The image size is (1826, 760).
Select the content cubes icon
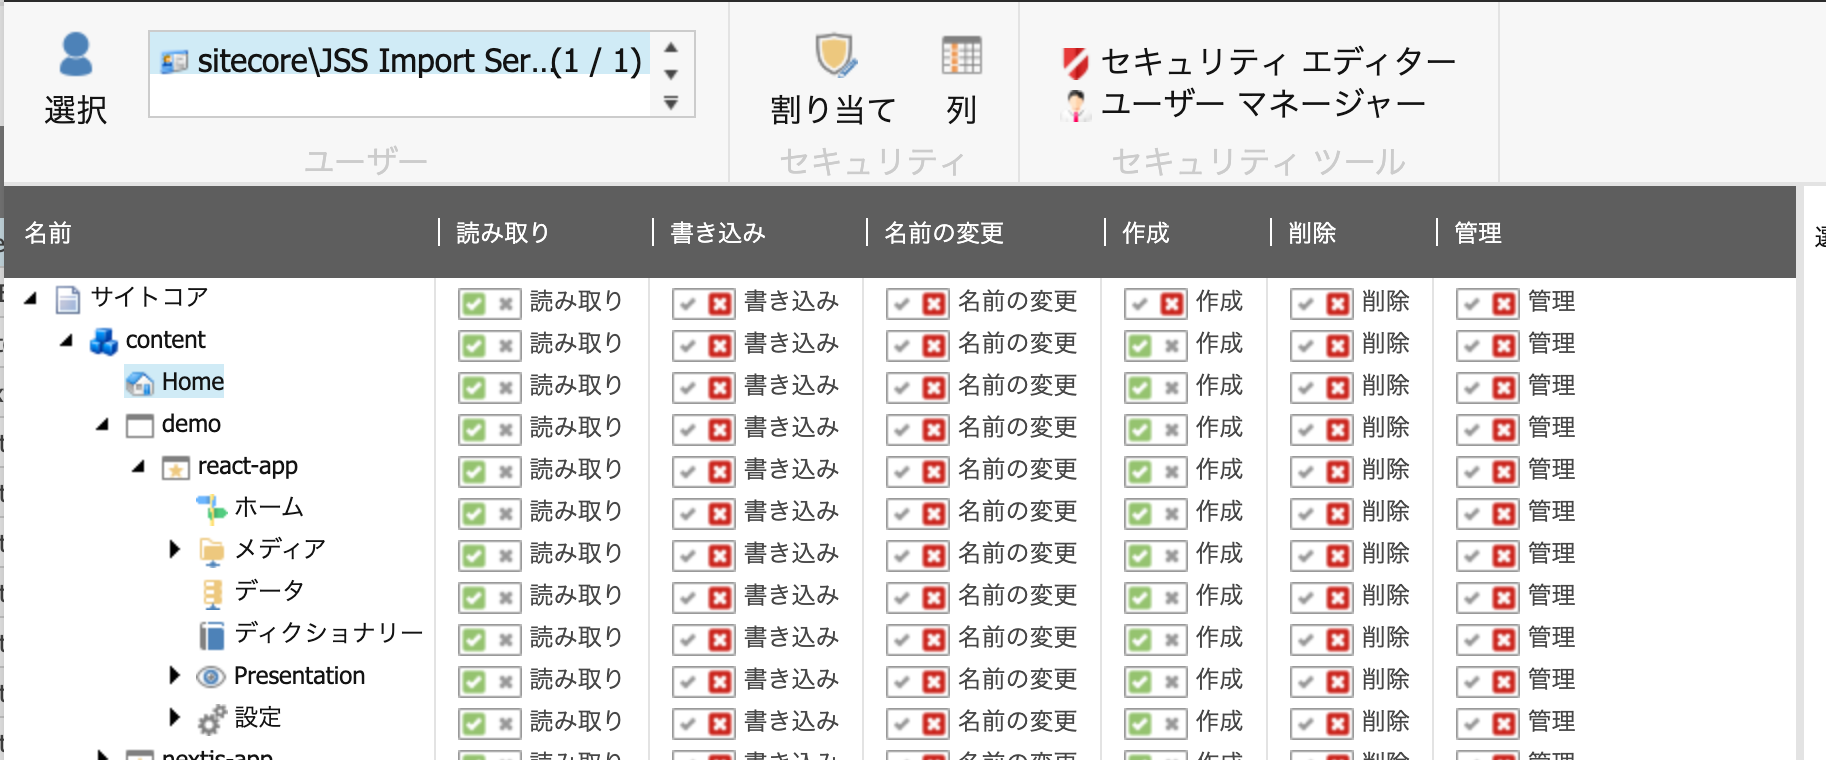pos(104,341)
